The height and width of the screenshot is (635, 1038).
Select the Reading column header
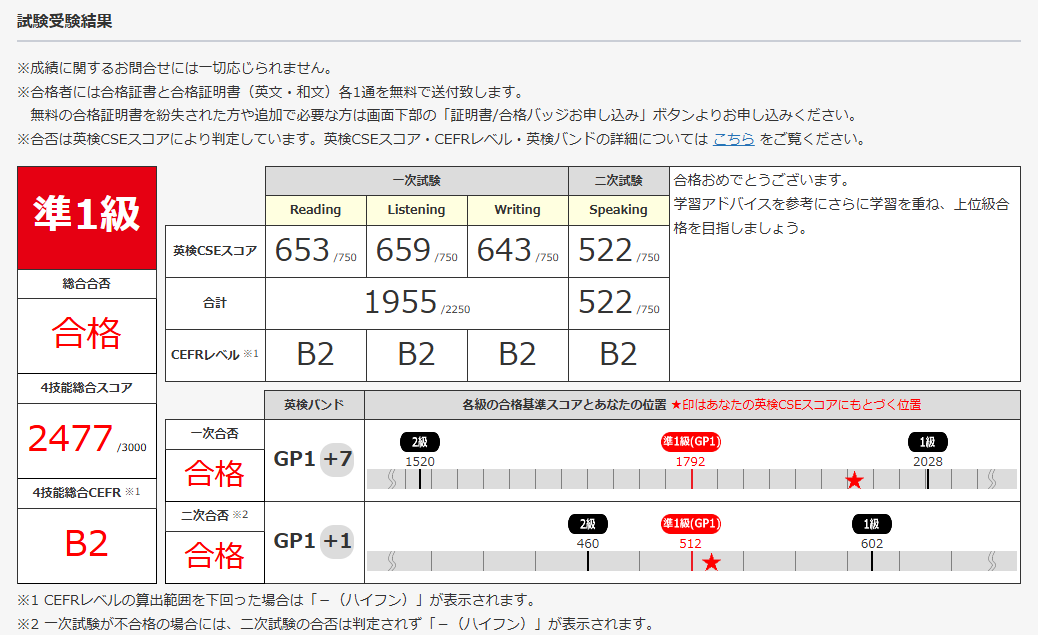(x=315, y=210)
